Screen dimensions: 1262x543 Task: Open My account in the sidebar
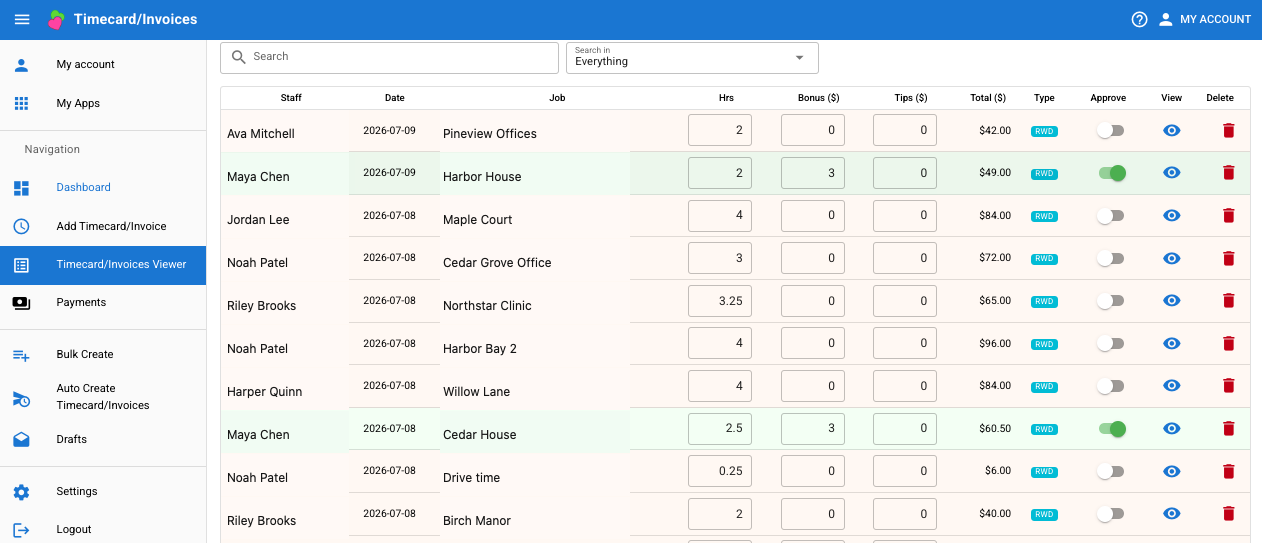(103, 65)
